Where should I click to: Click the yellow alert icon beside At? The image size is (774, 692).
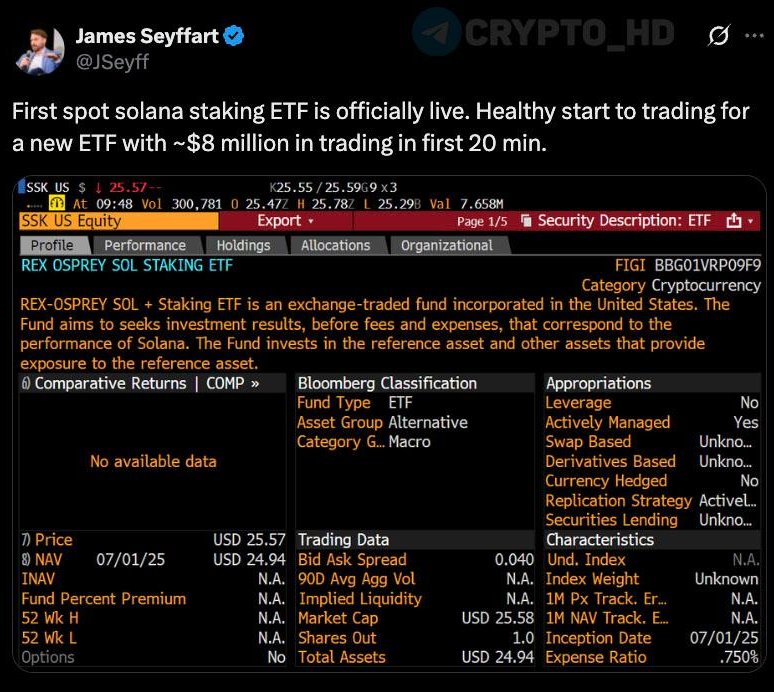click(57, 202)
